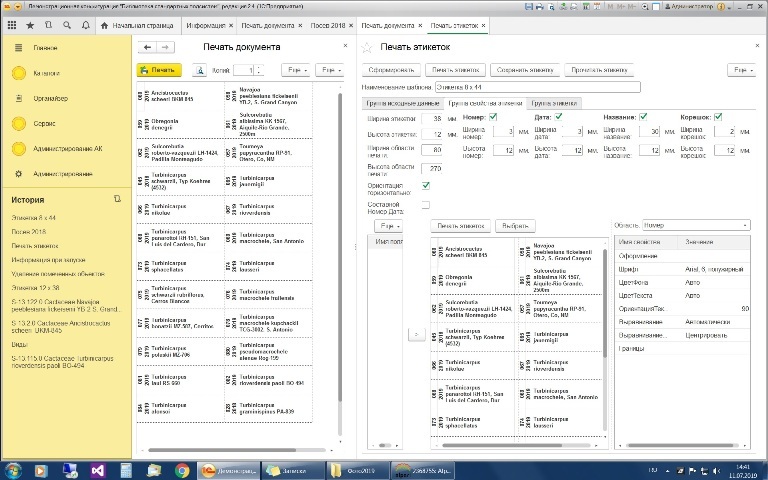Open the history icon in the top toolbar
The height and width of the screenshot is (480, 768).
pyautogui.click(x=49, y=22)
